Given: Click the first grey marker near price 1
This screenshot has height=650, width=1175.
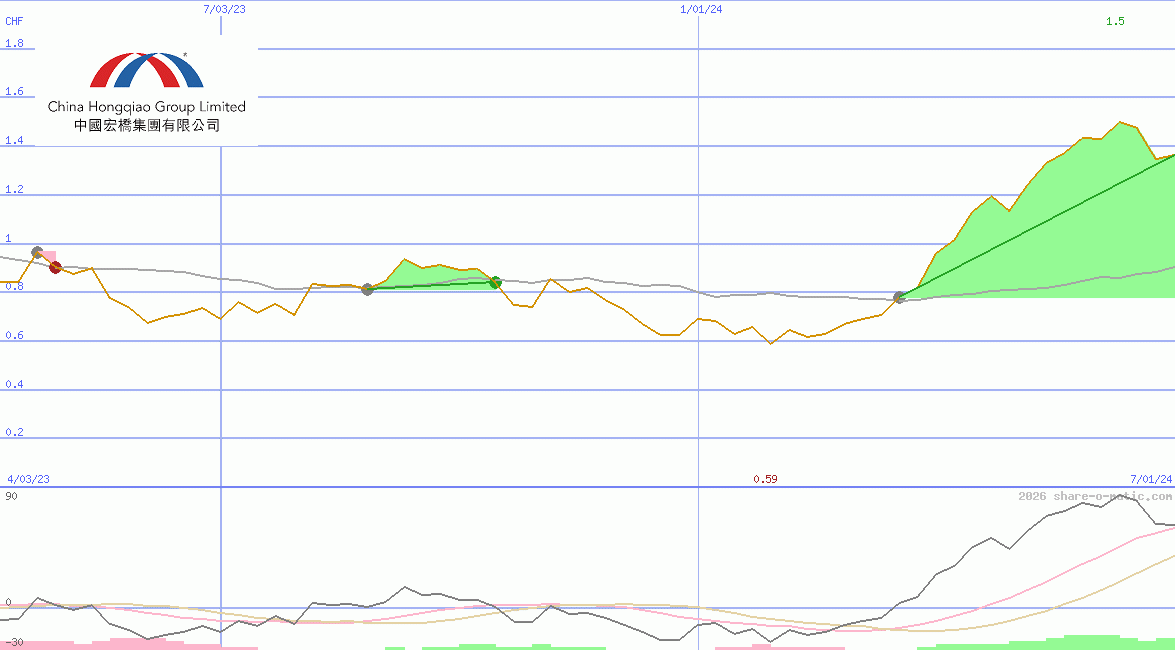Looking at the screenshot, I should 37,253.
